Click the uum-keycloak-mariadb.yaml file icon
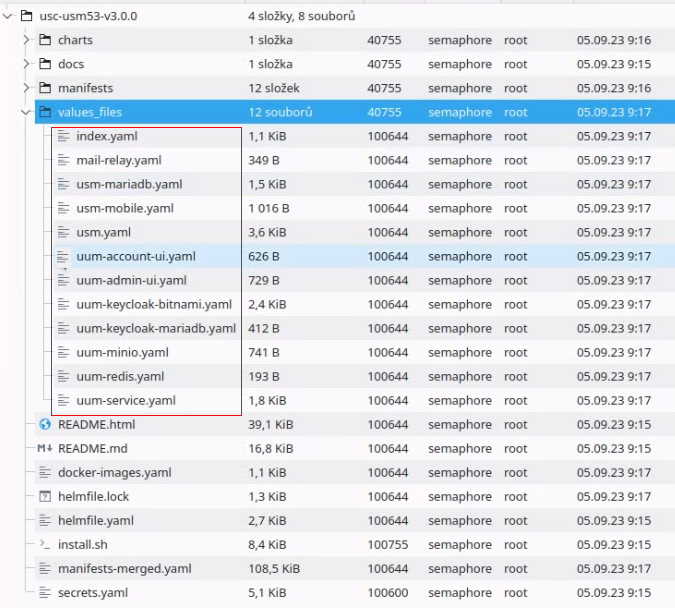The width and height of the screenshot is (675, 608). (x=63, y=329)
